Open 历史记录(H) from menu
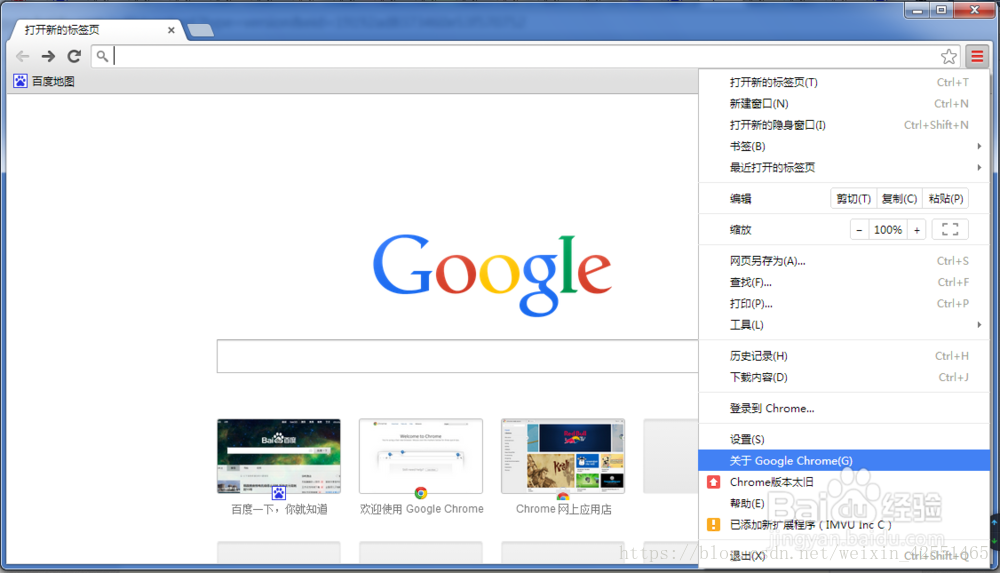Image resolution: width=1000 pixels, height=573 pixels. pyautogui.click(x=844, y=356)
